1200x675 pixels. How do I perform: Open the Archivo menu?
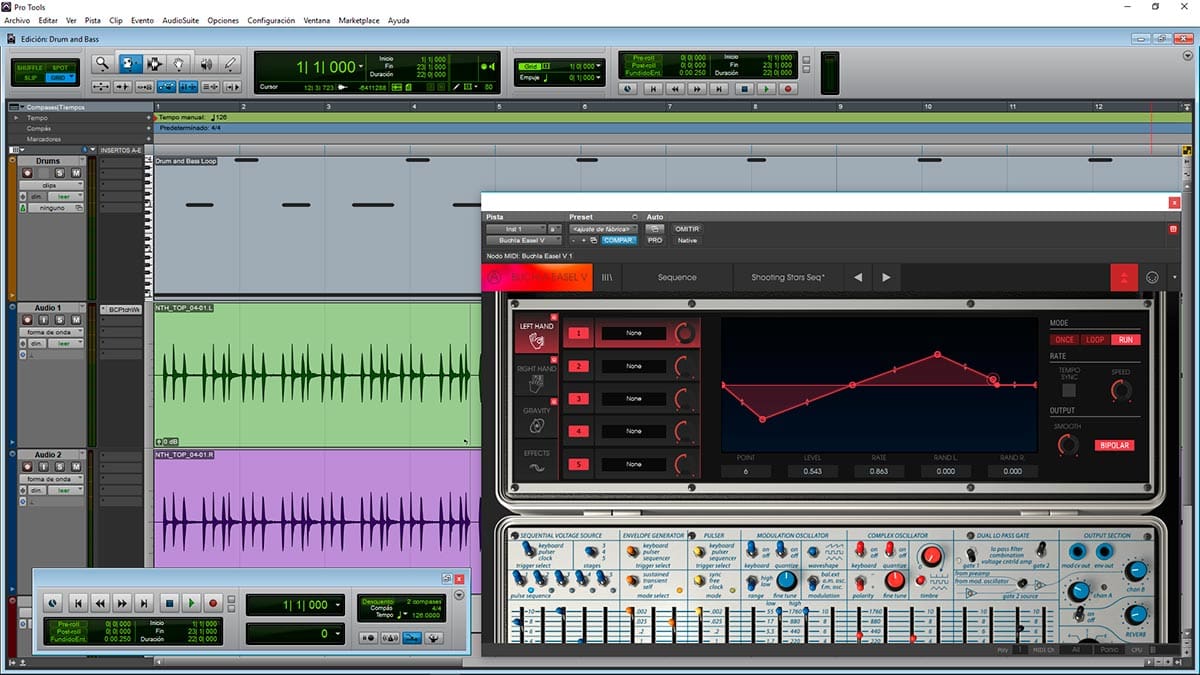17,20
